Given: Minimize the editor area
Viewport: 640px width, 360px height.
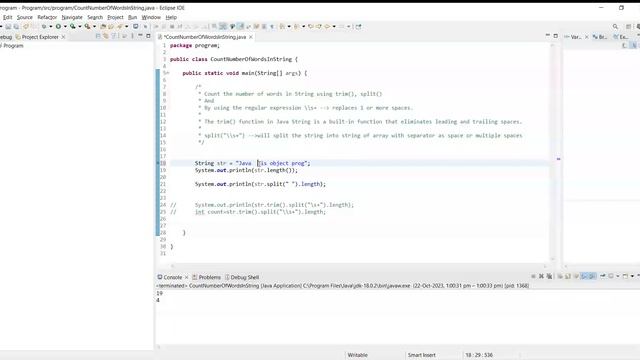Looking at the screenshot, I should click(x=548, y=36).
